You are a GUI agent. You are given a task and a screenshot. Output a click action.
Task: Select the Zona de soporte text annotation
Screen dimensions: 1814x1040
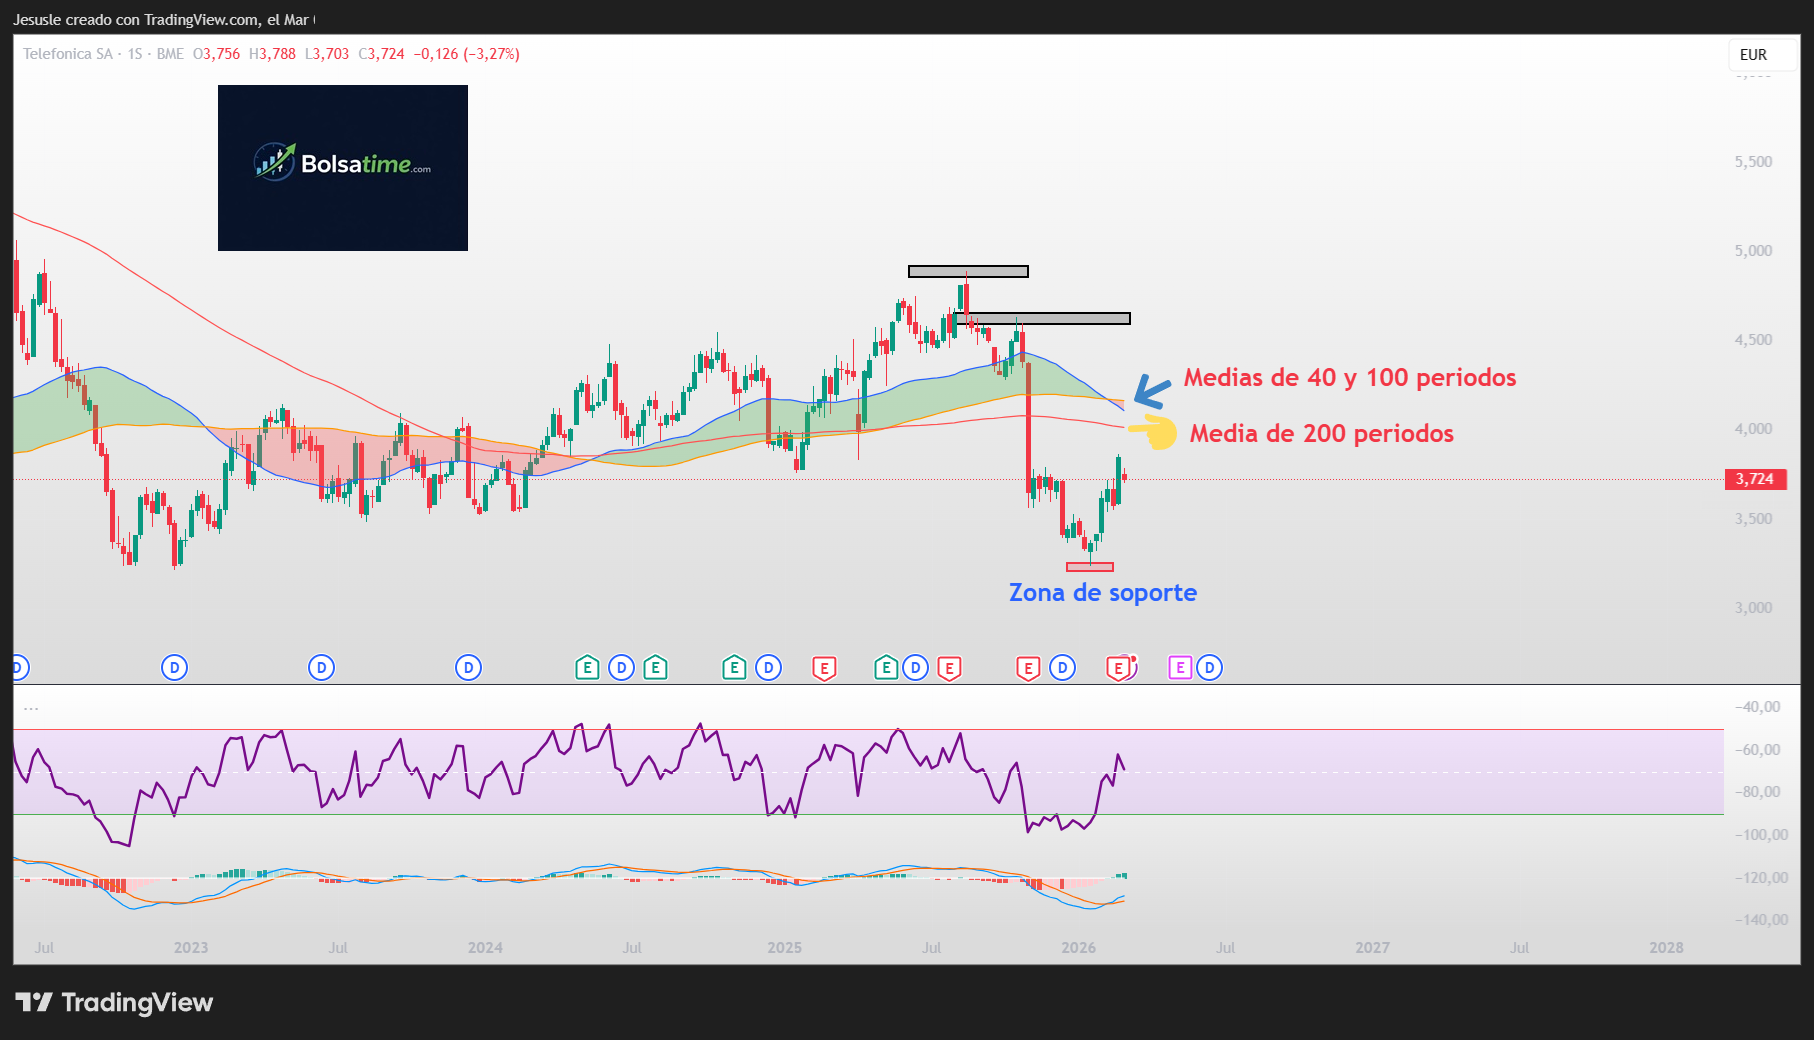pyautogui.click(x=1102, y=592)
